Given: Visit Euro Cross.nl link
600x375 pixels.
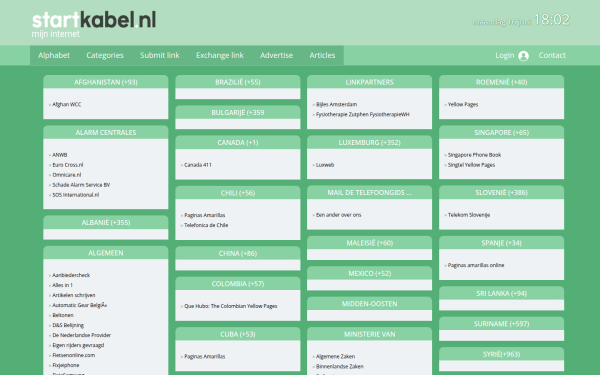Looking at the screenshot, I should (68, 165).
